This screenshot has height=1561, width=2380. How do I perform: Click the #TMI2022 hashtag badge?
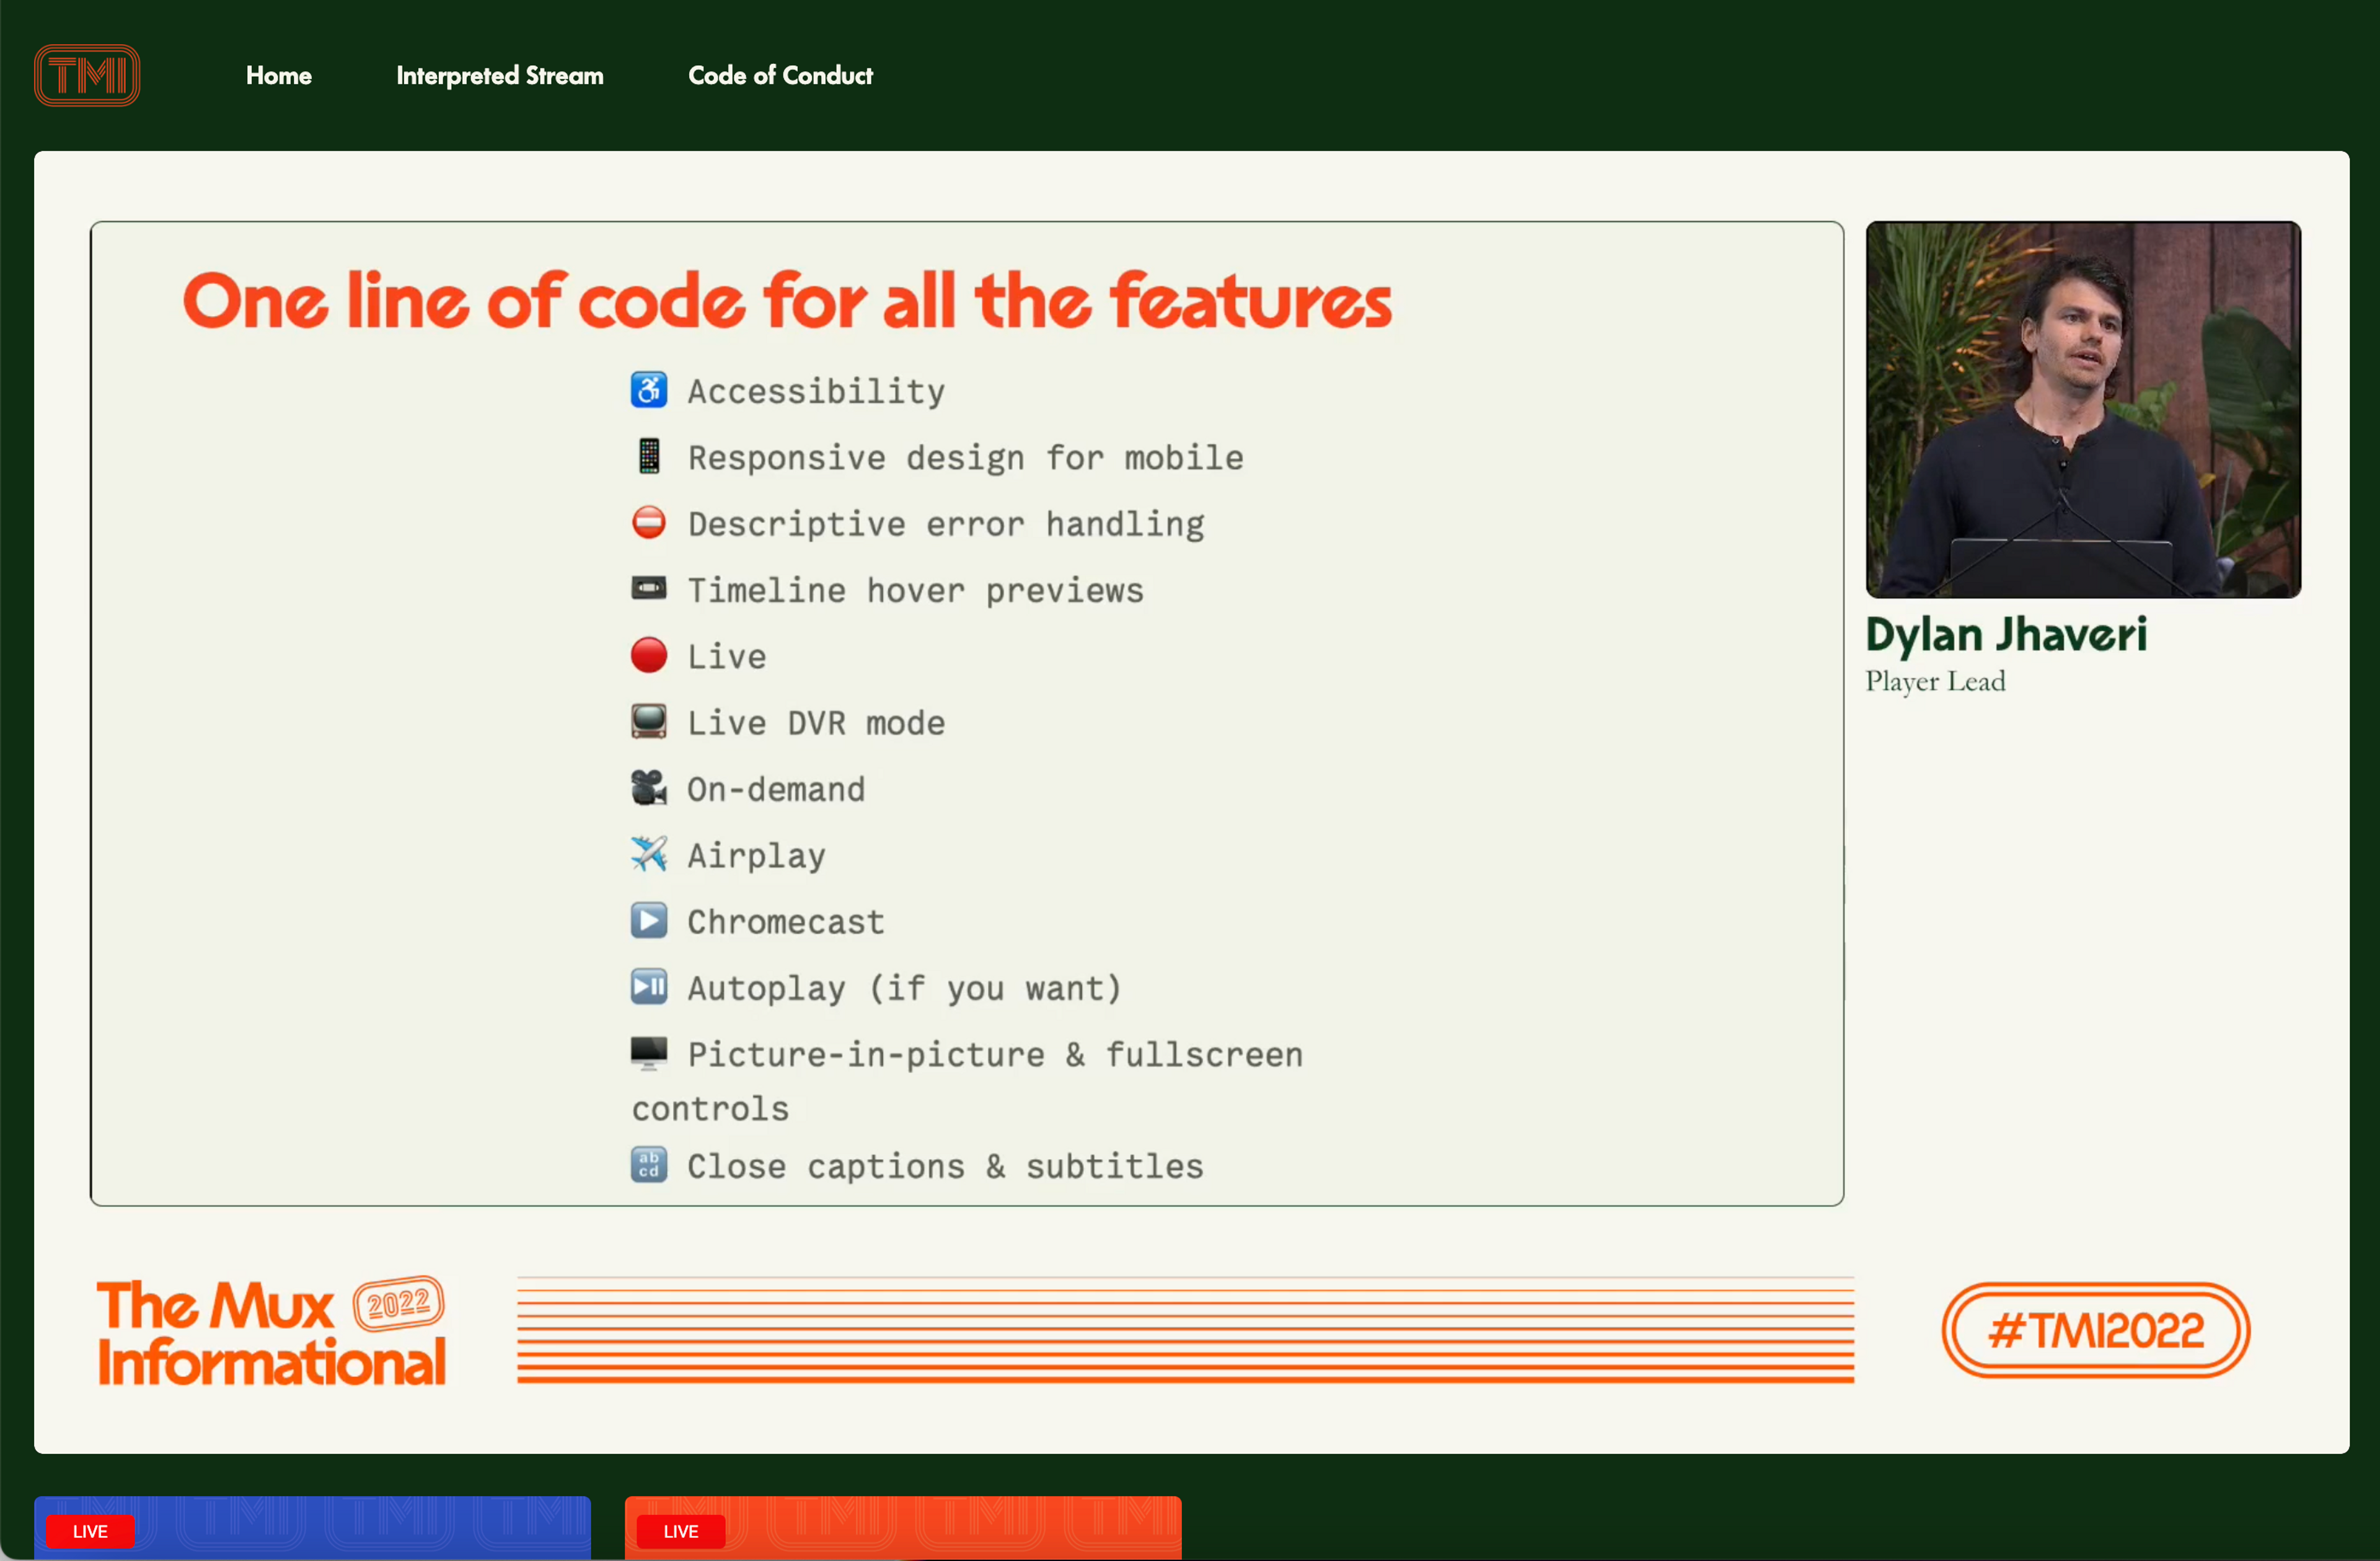[2095, 1330]
